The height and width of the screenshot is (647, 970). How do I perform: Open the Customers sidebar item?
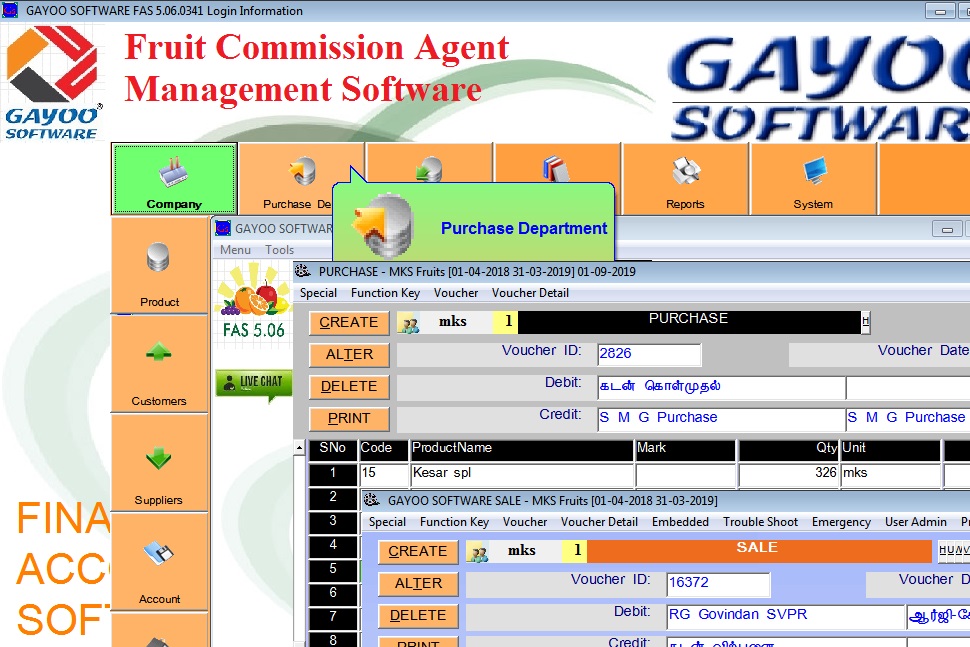click(159, 364)
